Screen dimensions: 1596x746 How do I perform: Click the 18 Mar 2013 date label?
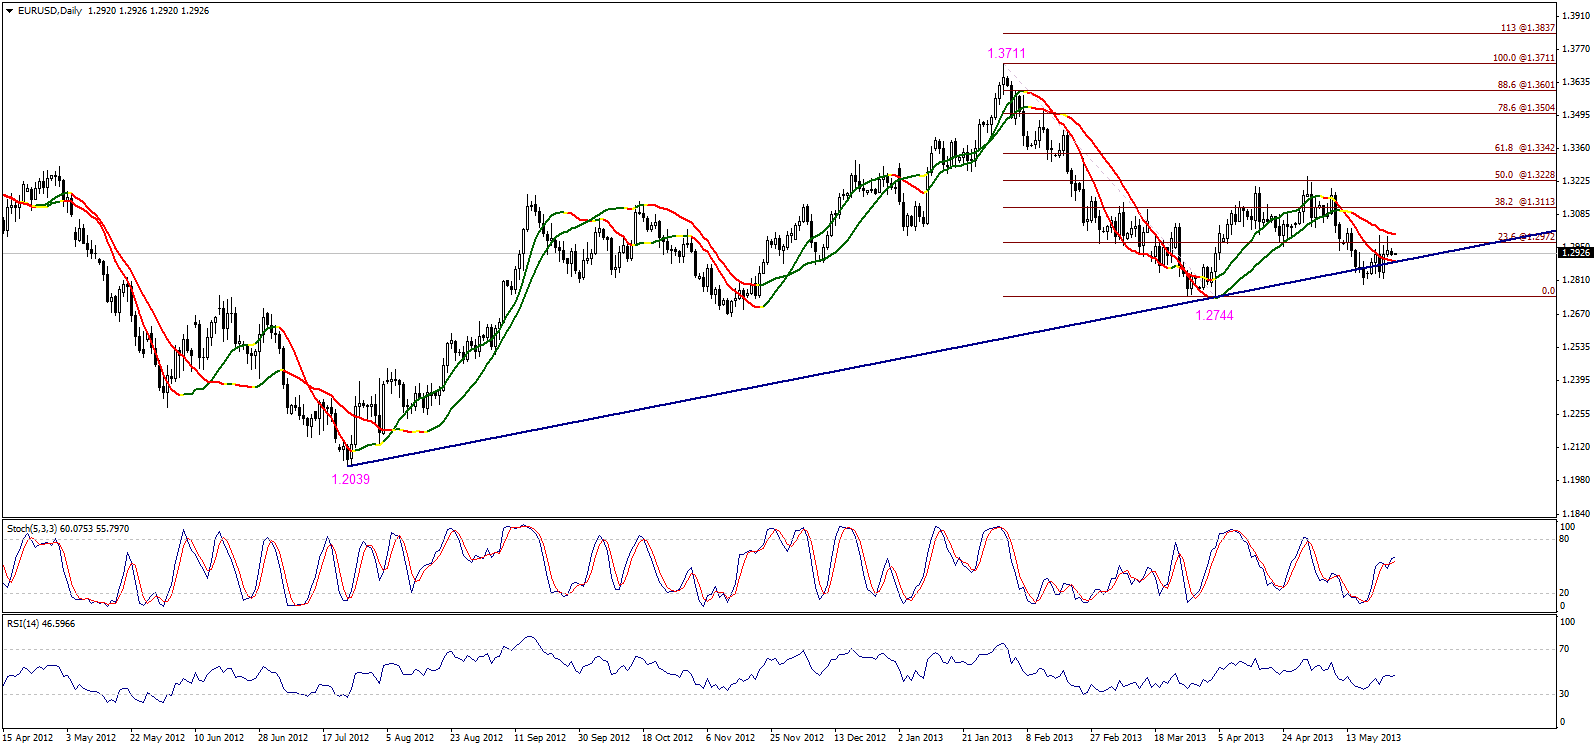tap(1180, 738)
